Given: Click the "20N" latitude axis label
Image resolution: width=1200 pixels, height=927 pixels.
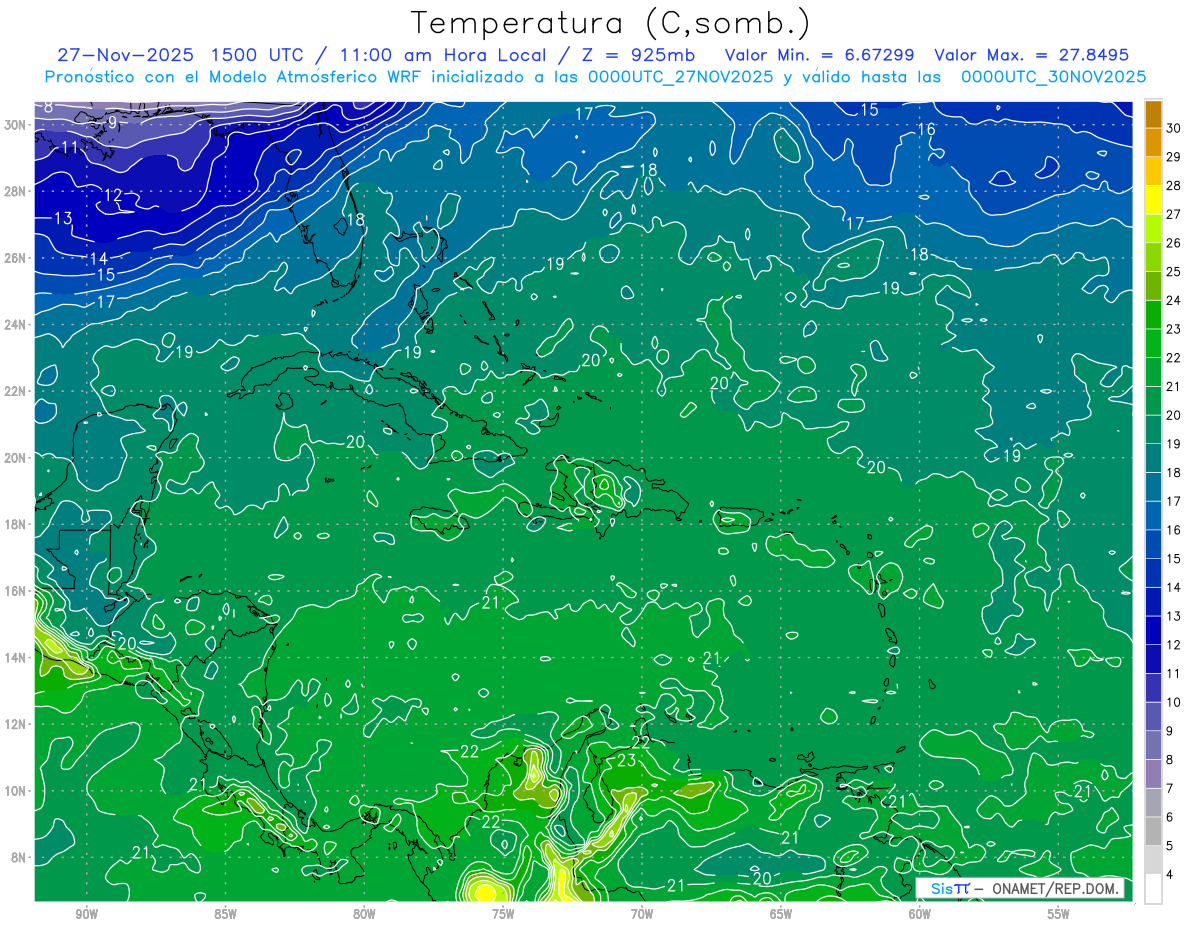Looking at the screenshot, I should point(15,458).
